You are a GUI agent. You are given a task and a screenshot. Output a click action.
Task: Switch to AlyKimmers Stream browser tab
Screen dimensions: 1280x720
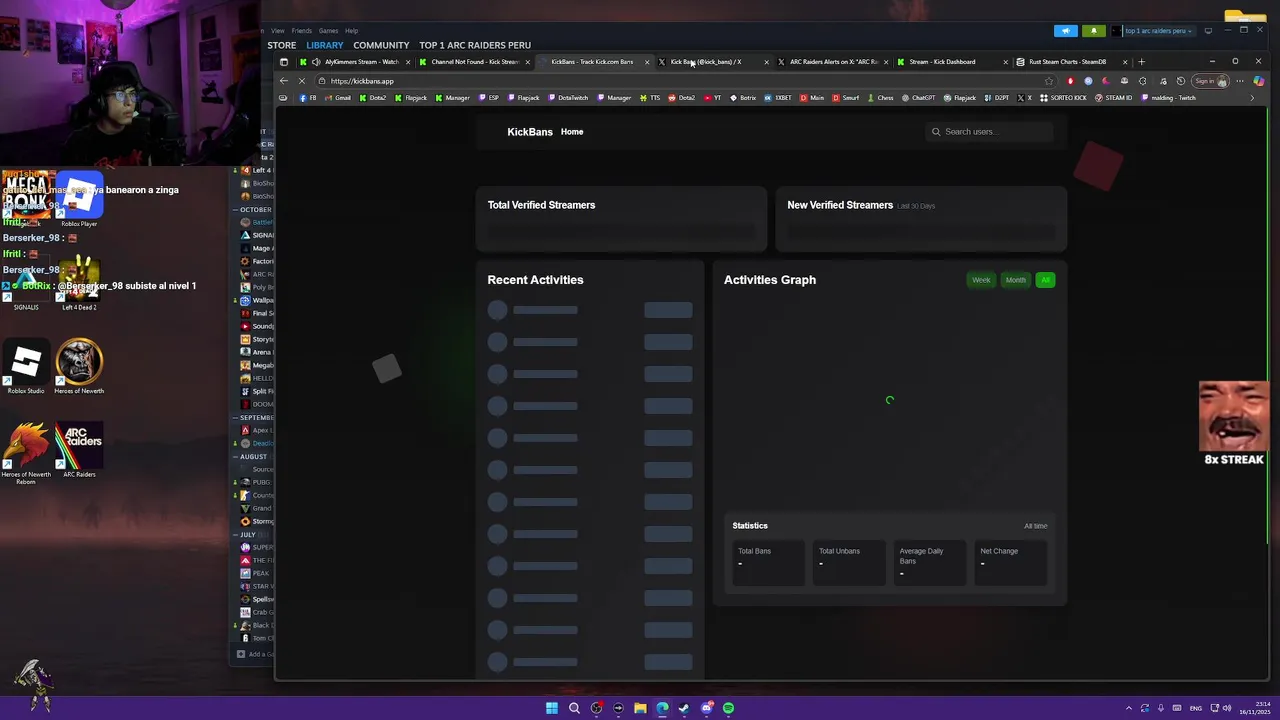pos(355,62)
